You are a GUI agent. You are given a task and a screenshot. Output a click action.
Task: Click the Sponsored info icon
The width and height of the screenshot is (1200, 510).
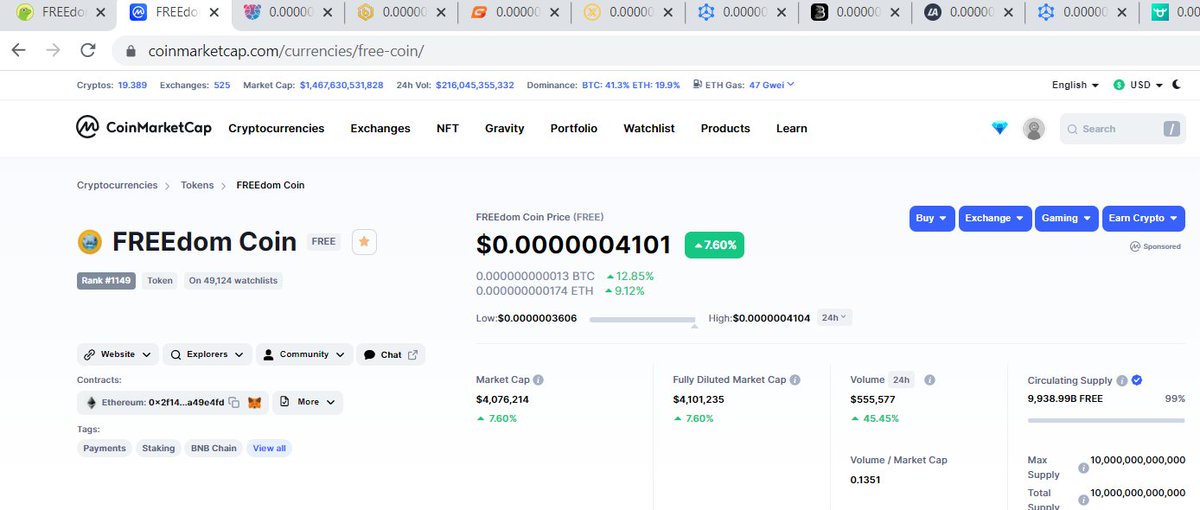(1135, 246)
